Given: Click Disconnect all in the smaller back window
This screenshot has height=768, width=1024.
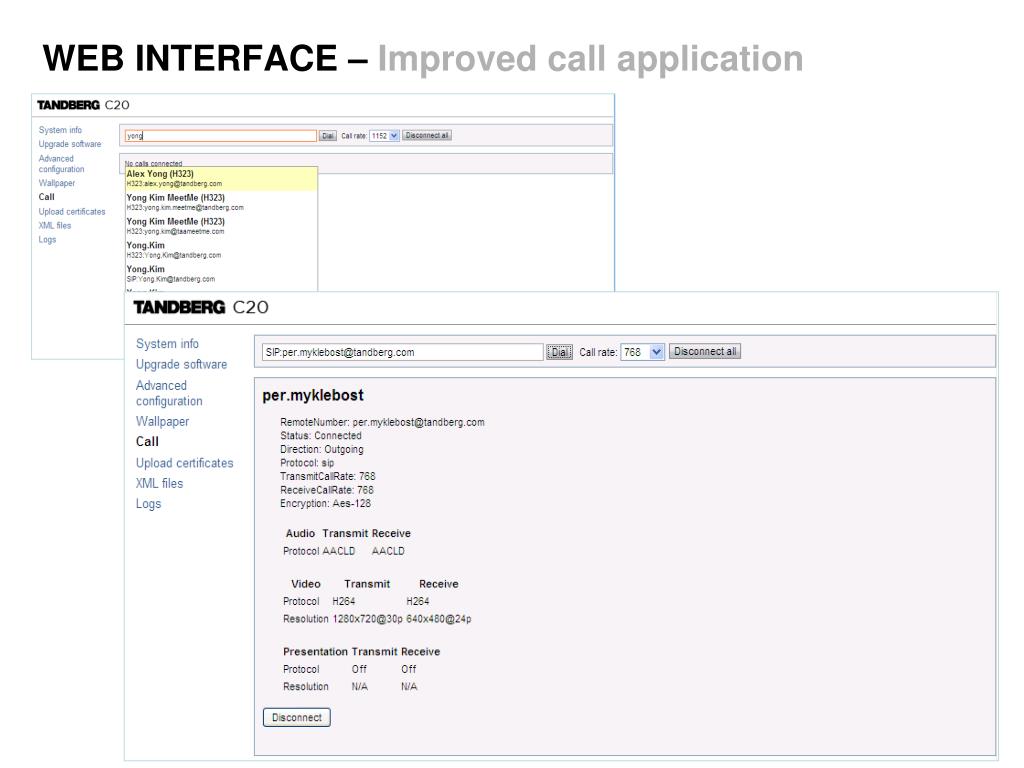Looking at the screenshot, I should (x=427, y=135).
